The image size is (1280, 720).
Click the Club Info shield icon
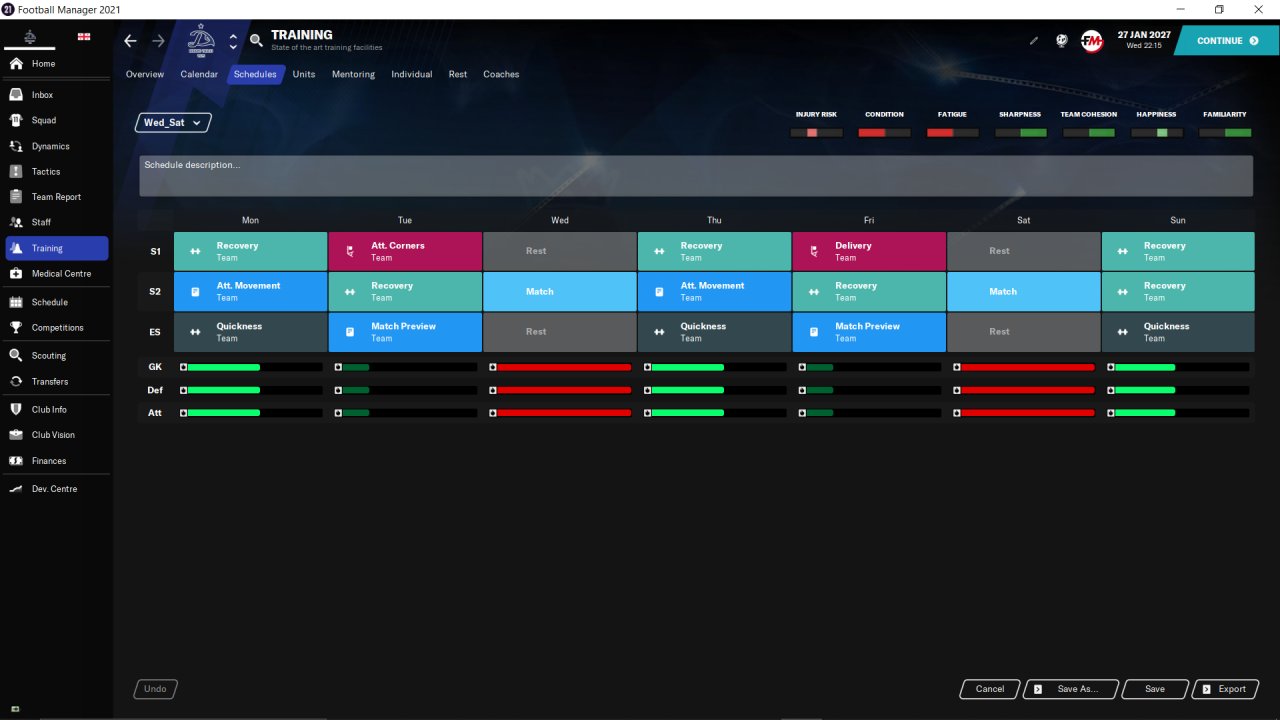(x=16, y=409)
